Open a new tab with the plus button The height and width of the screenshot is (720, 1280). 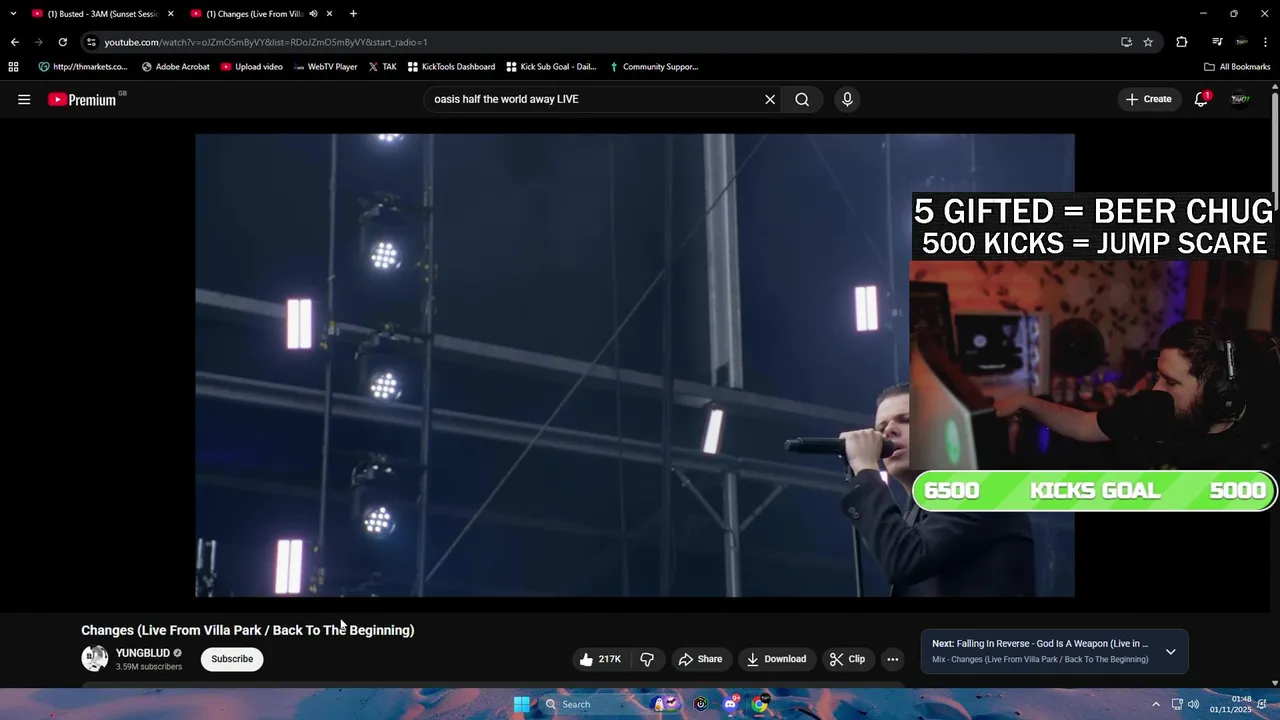353,14
